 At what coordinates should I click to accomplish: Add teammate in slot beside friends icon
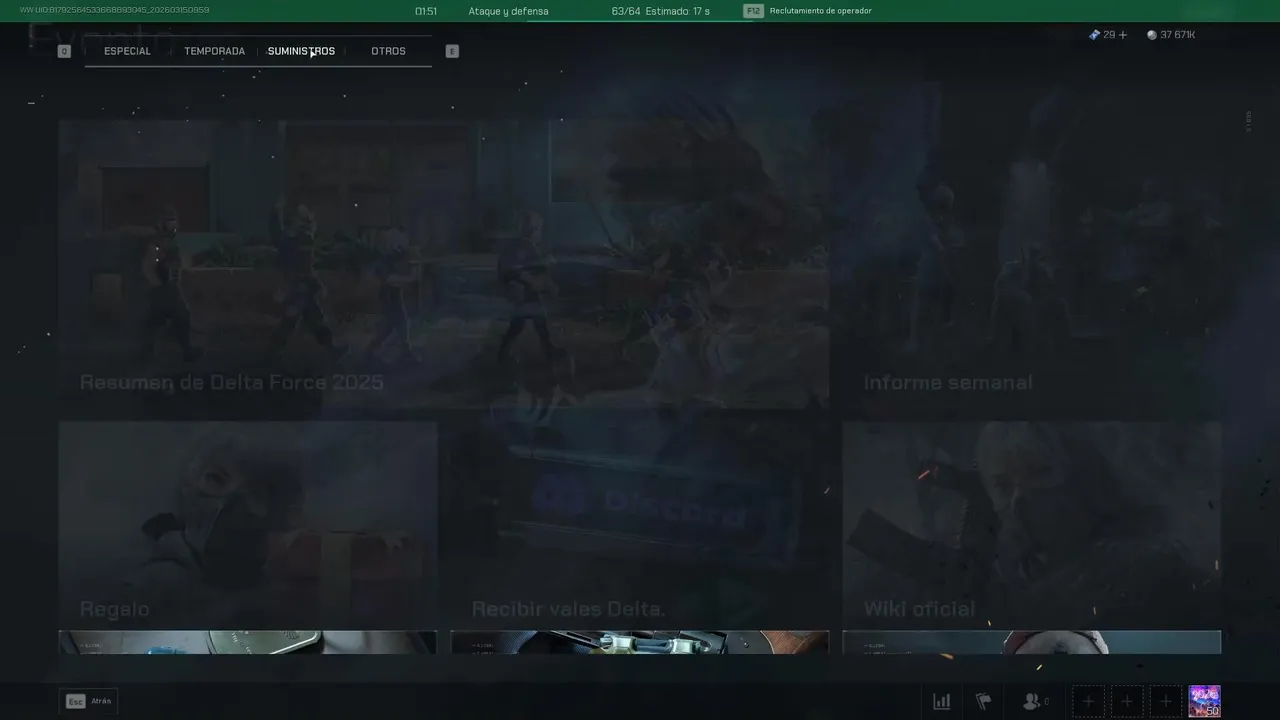coord(1088,701)
